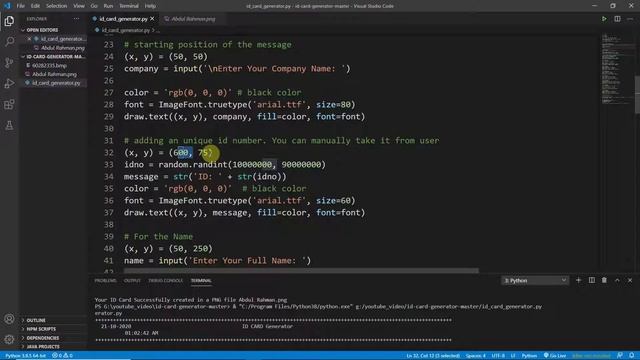Expand the Outline section
The height and width of the screenshot is (360, 640).
tap(36, 320)
